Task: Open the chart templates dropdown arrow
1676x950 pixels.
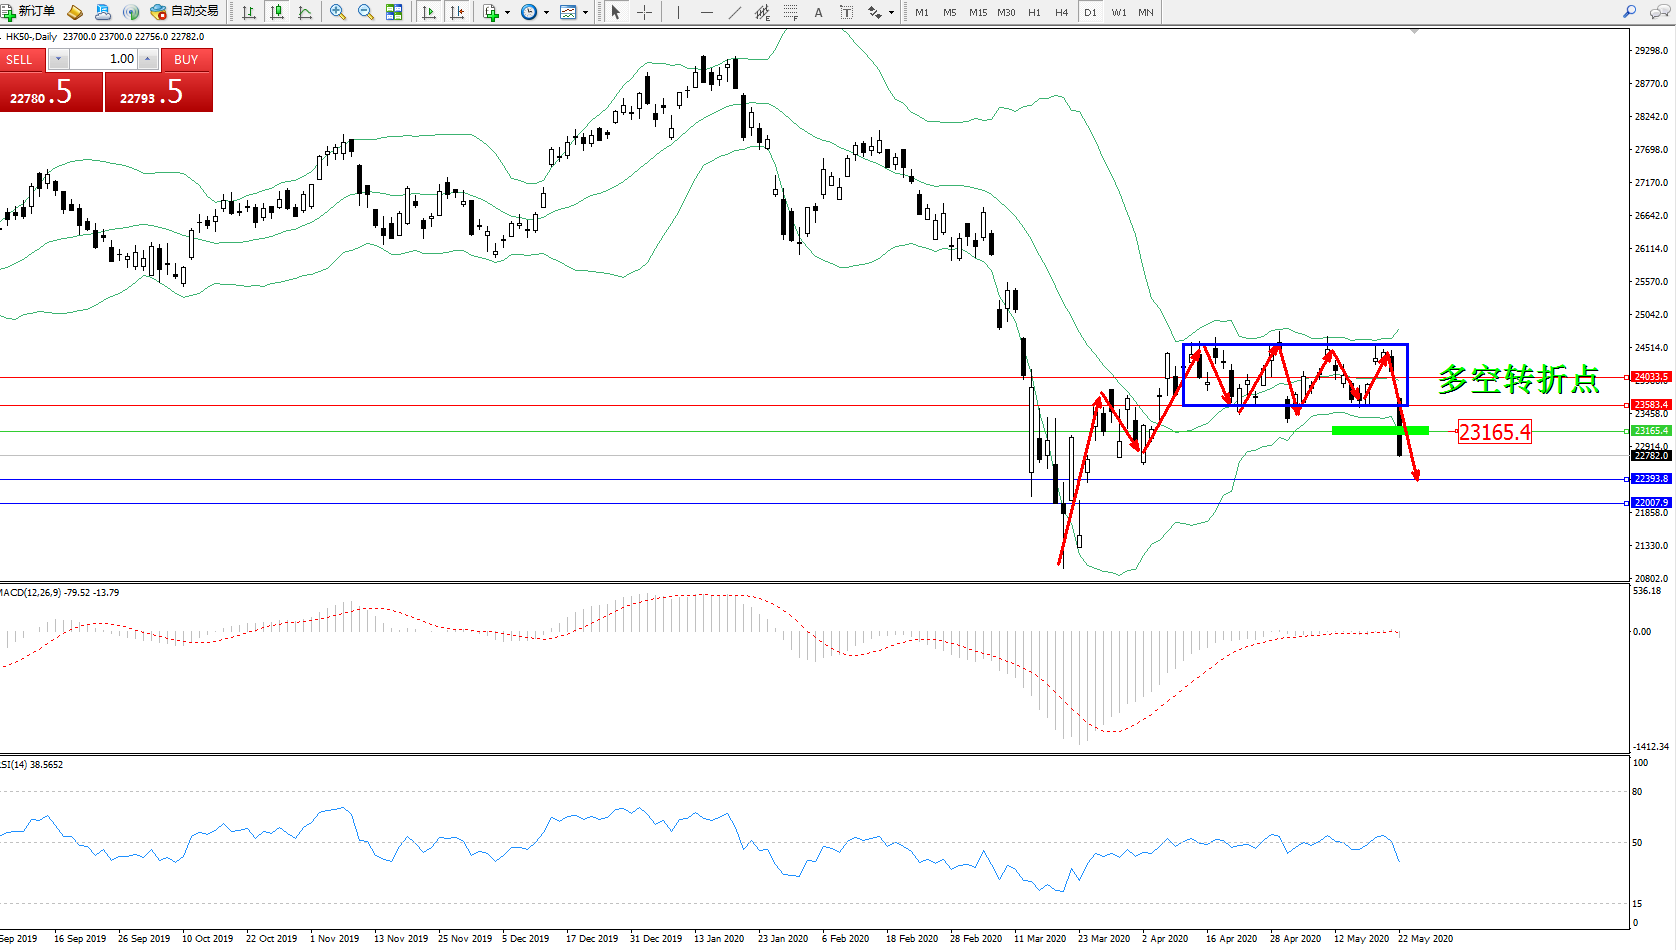Action: click(585, 13)
